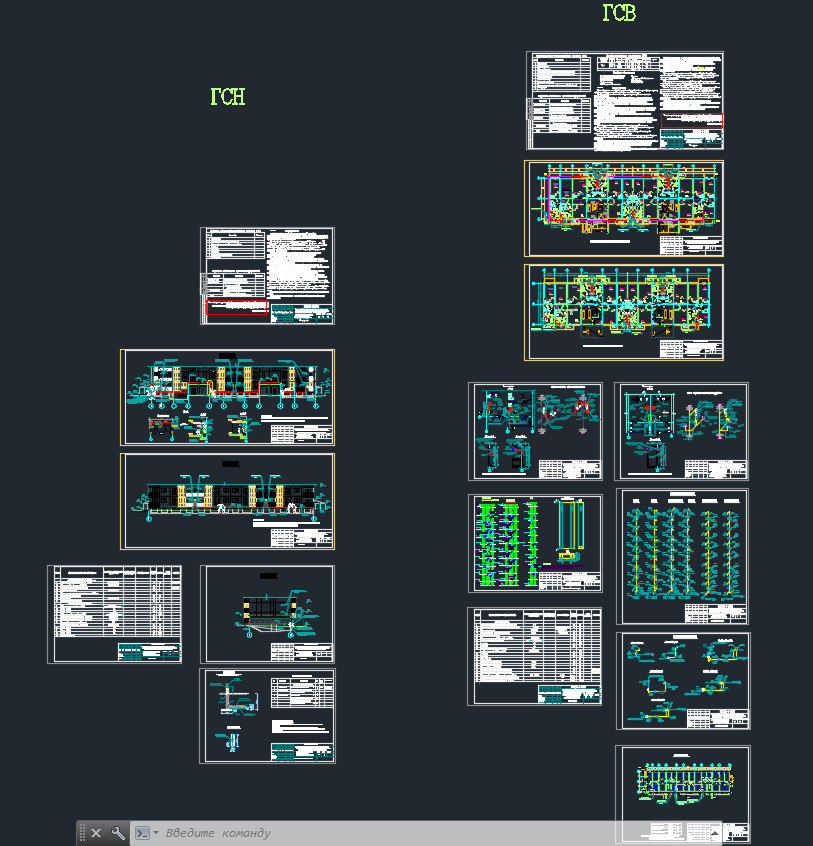Pick ГСВ green riser diagram sheet
The height and width of the screenshot is (846, 813).
(535, 543)
